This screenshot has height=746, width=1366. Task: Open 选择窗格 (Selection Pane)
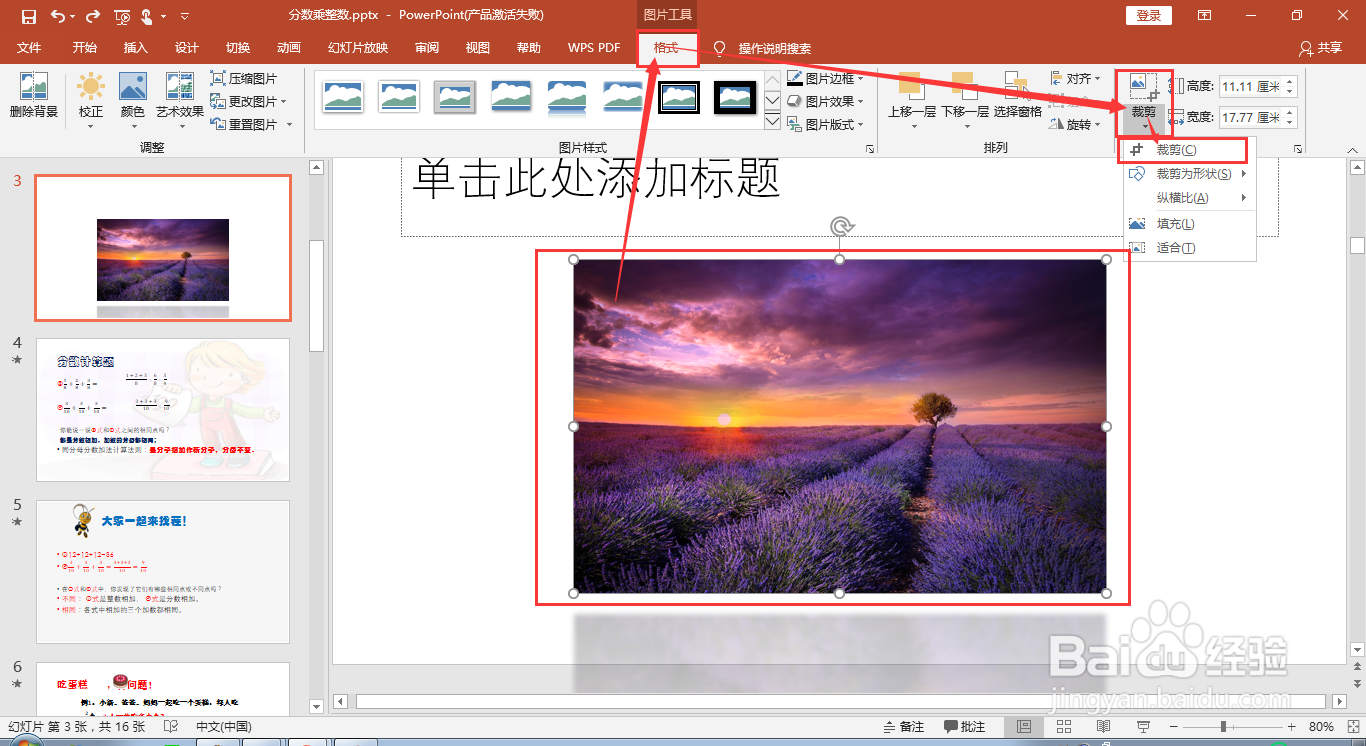[1017, 95]
